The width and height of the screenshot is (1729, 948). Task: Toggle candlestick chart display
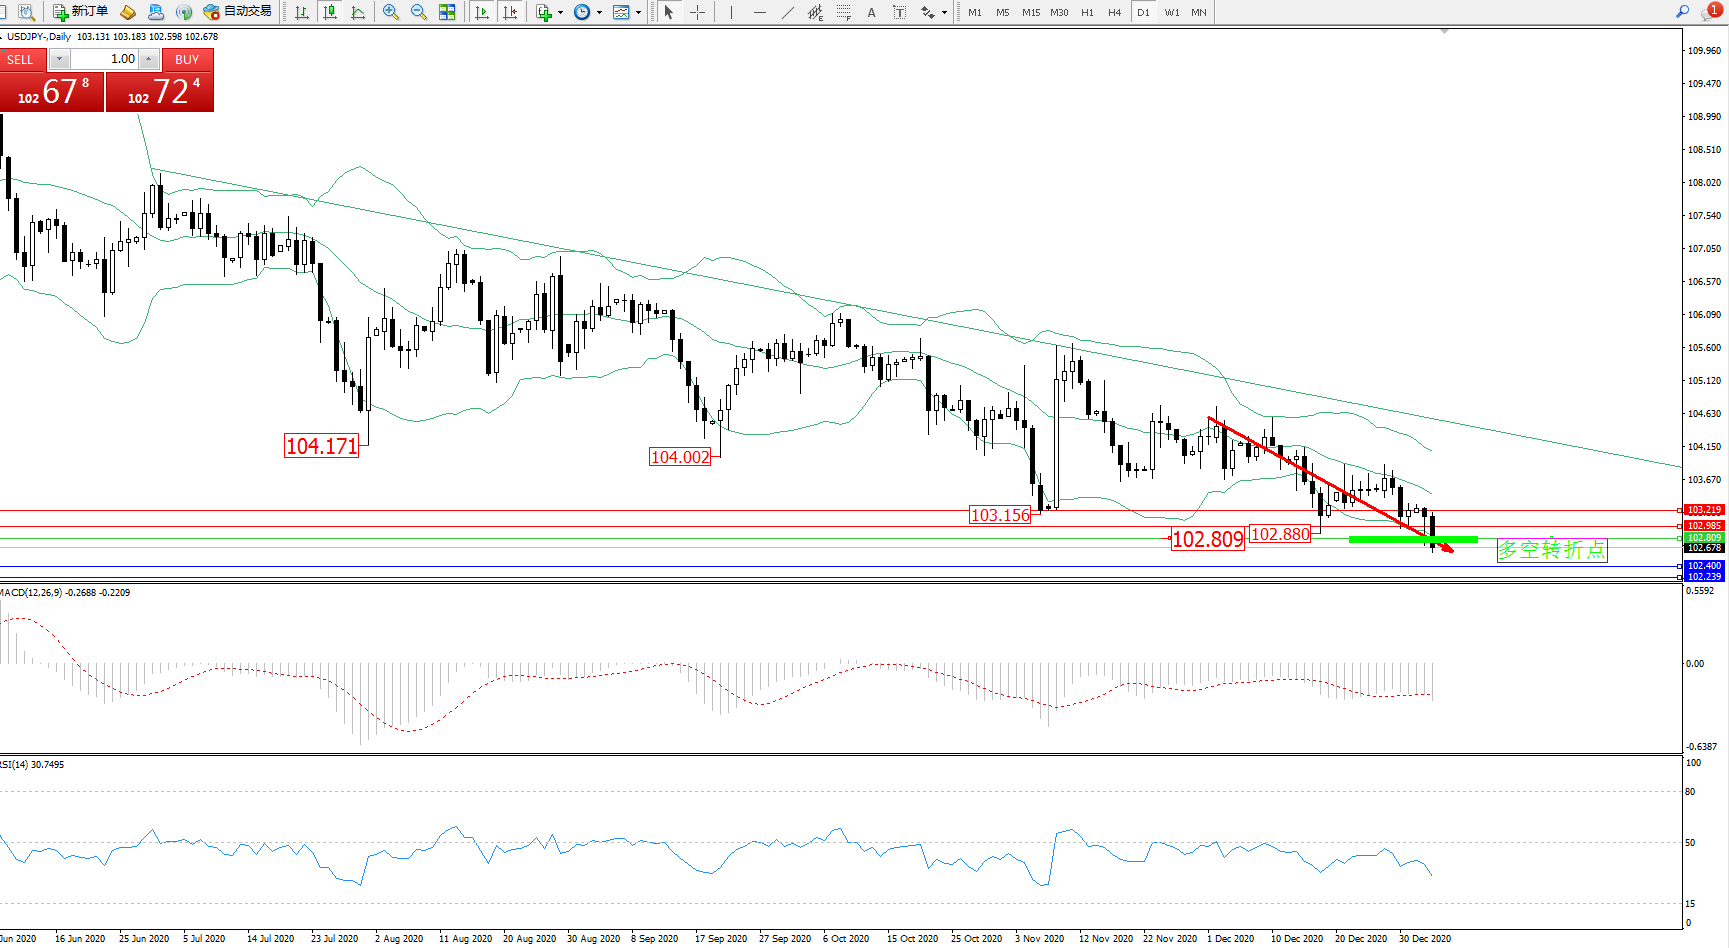click(x=329, y=12)
